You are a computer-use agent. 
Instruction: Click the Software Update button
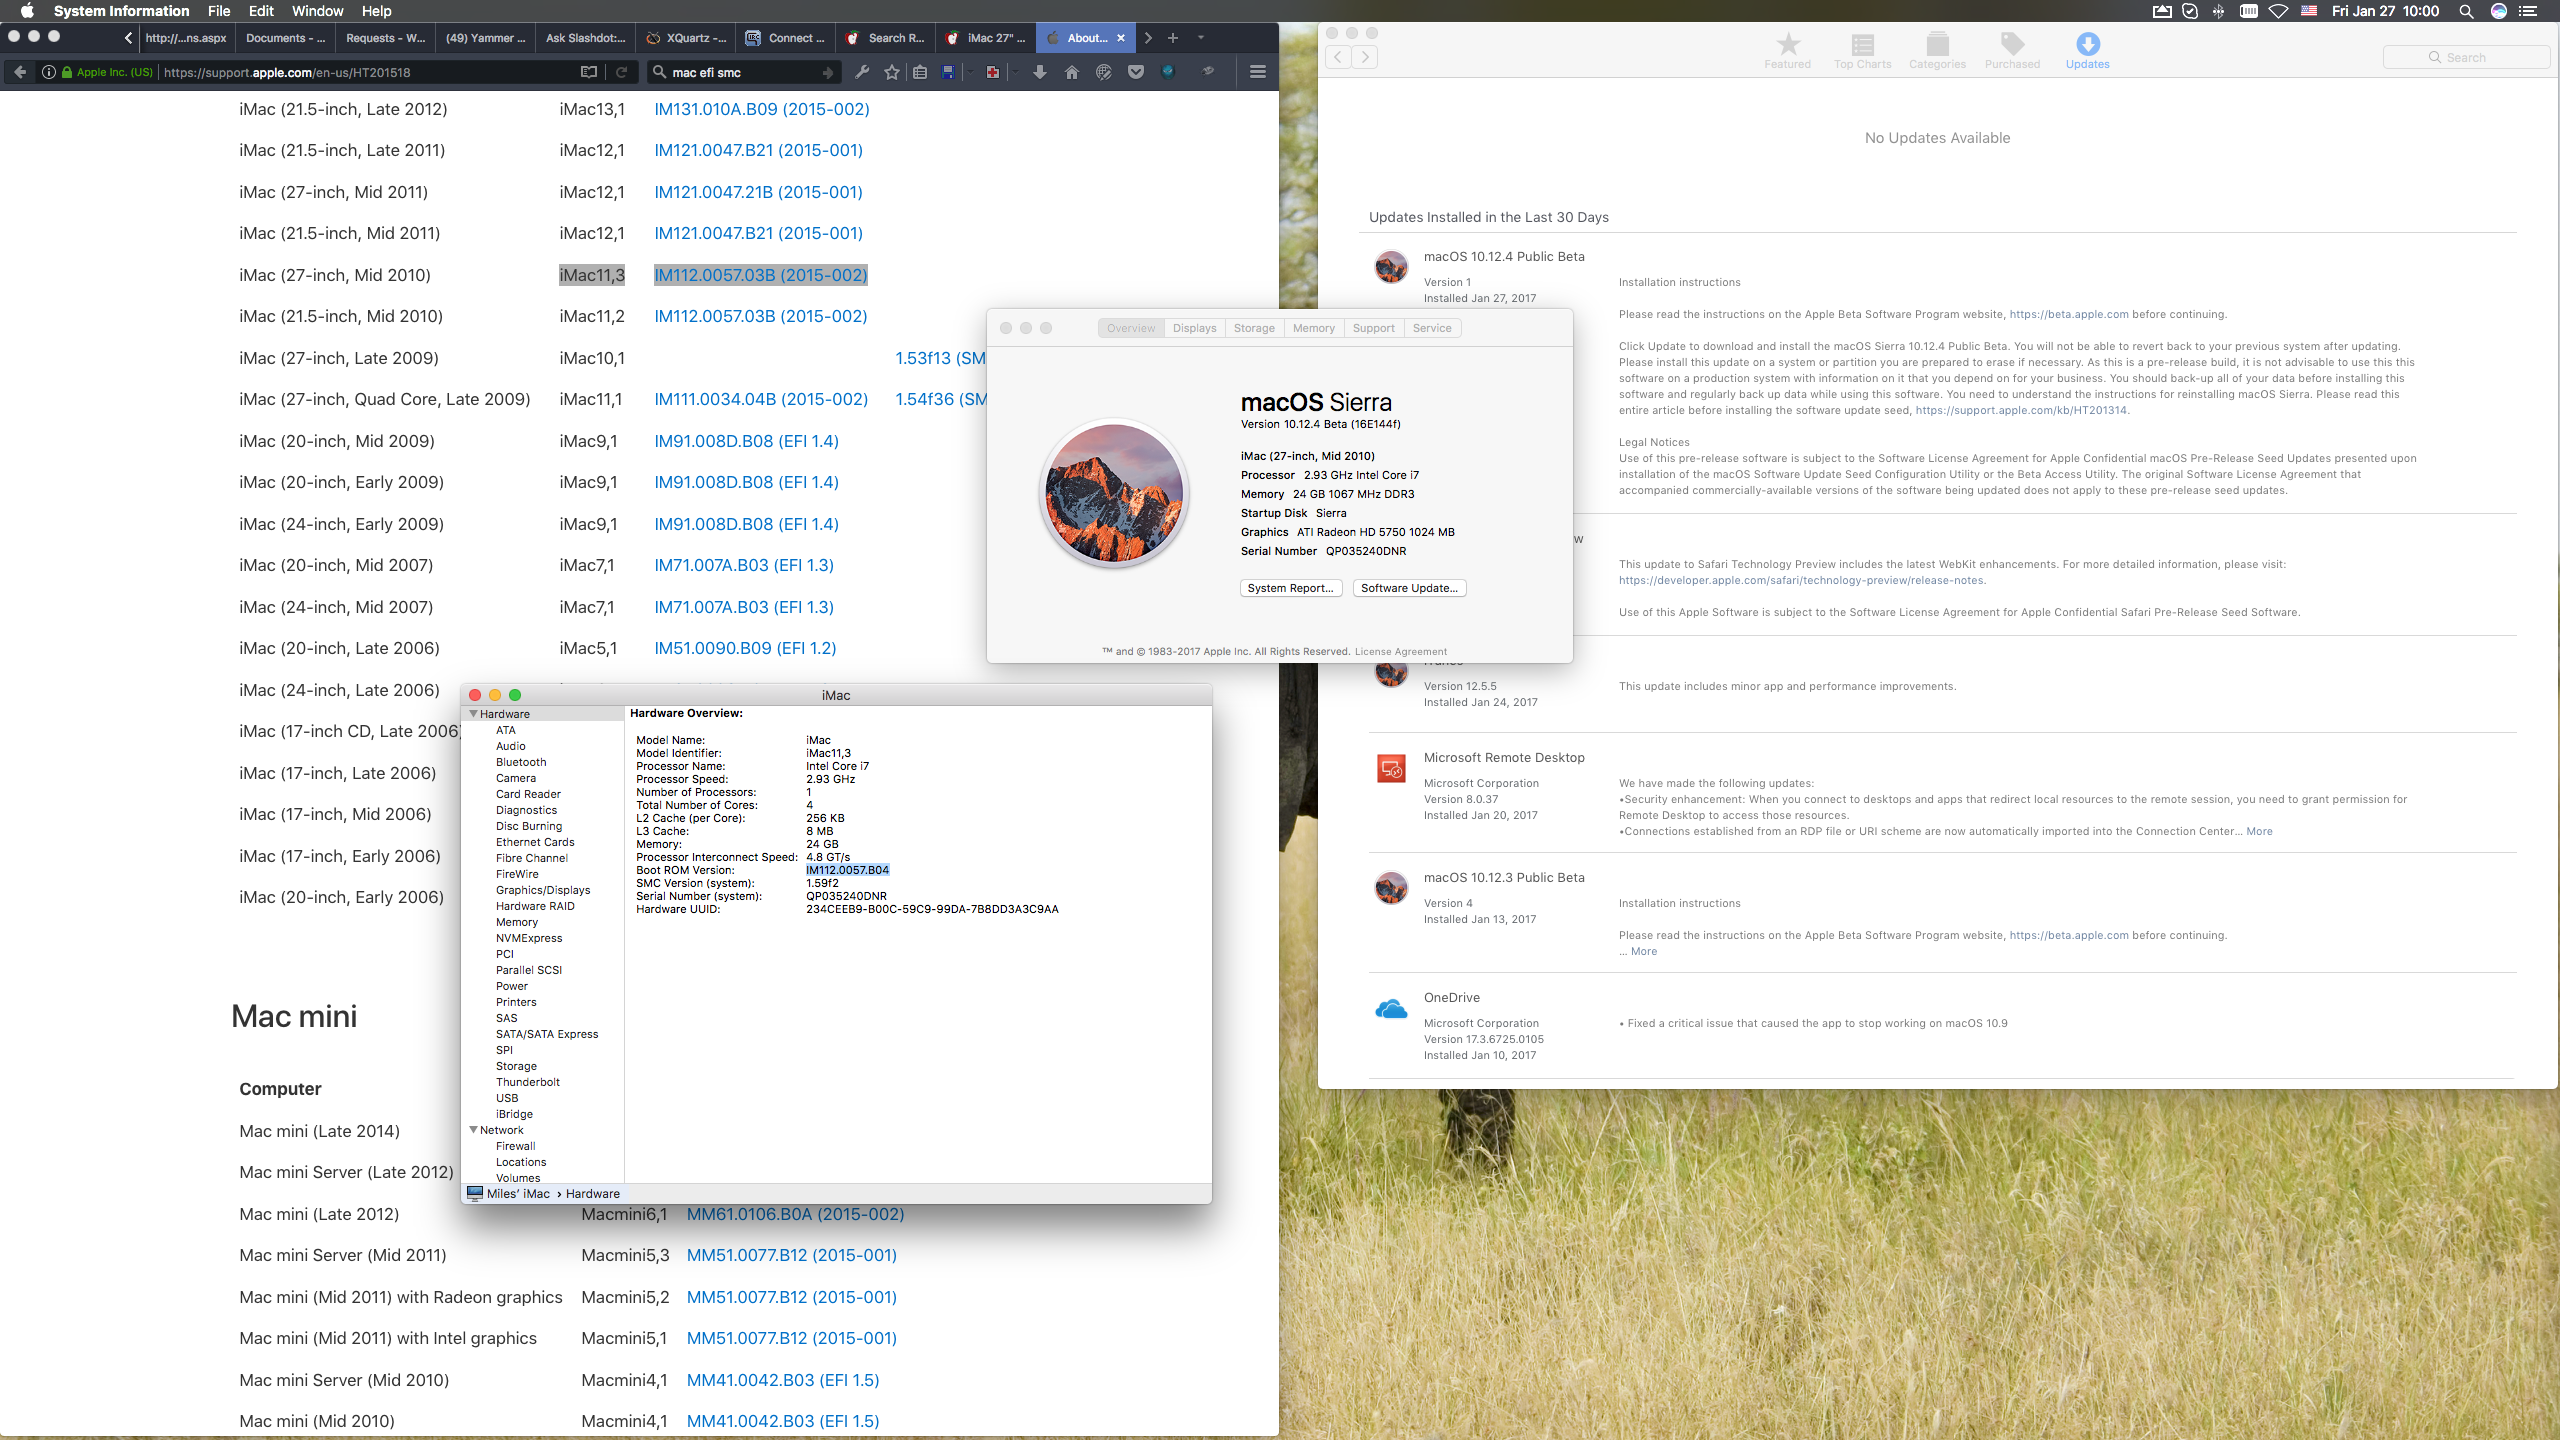pyautogui.click(x=1409, y=588)
